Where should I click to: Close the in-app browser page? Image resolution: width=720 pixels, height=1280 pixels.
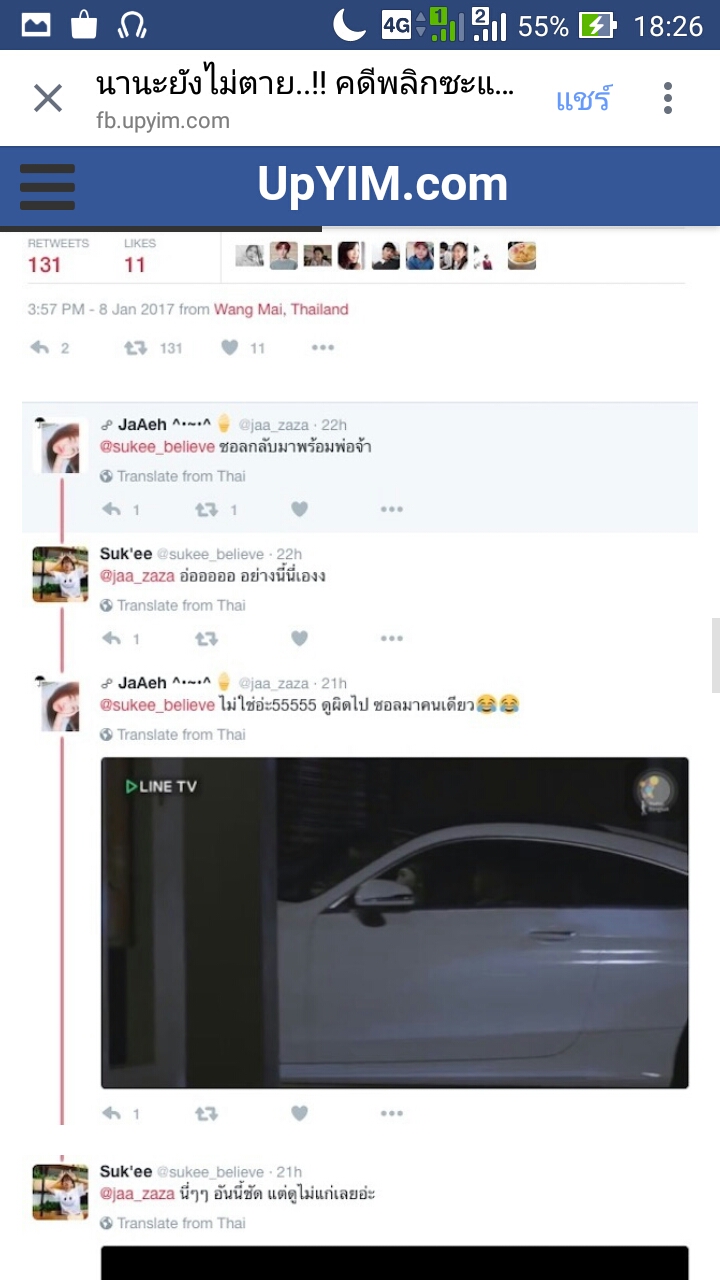(47, 98)
